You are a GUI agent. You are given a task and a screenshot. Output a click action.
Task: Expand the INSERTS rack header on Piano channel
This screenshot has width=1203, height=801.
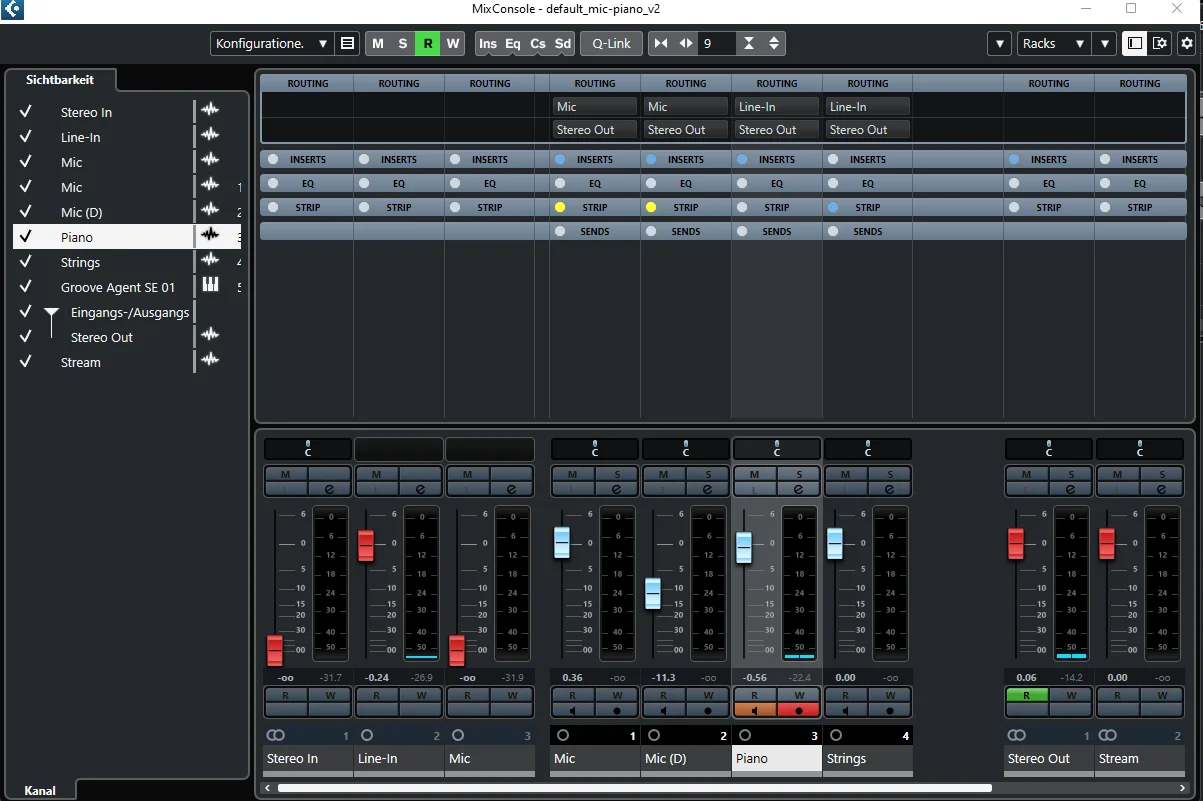coord(777,159)
